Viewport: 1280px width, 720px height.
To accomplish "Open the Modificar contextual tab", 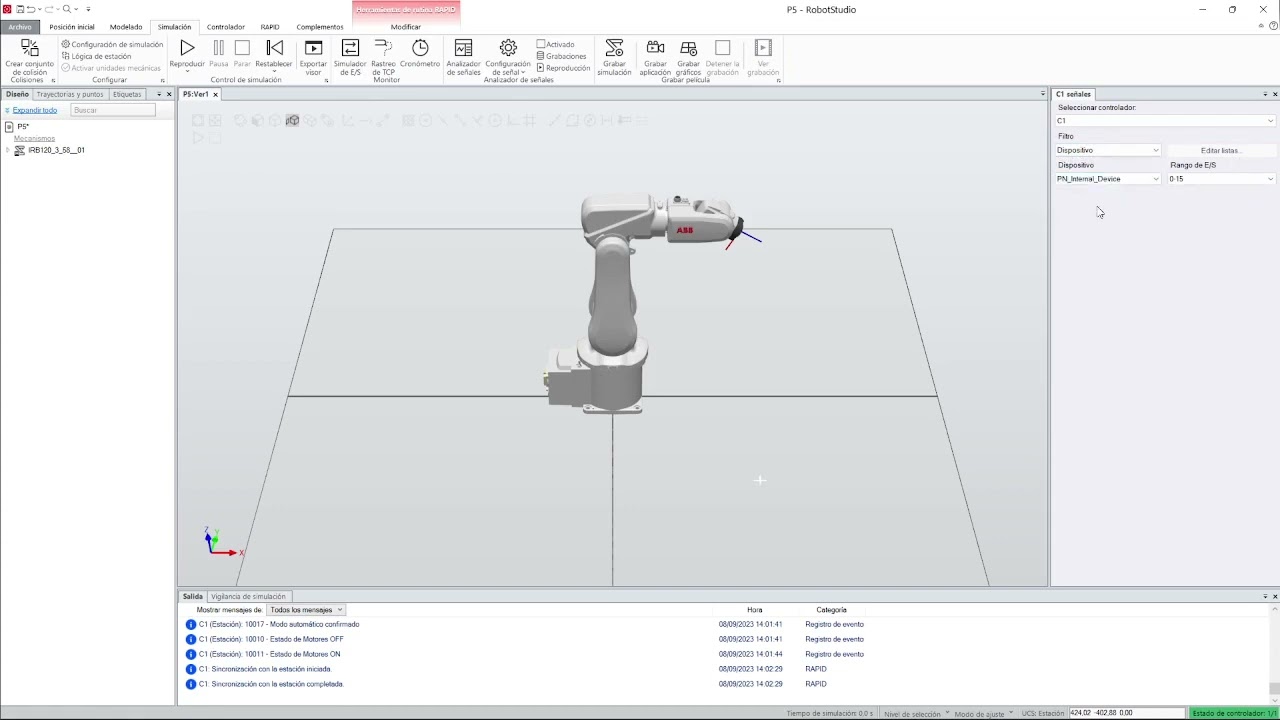I will click(x=406, y=27).
